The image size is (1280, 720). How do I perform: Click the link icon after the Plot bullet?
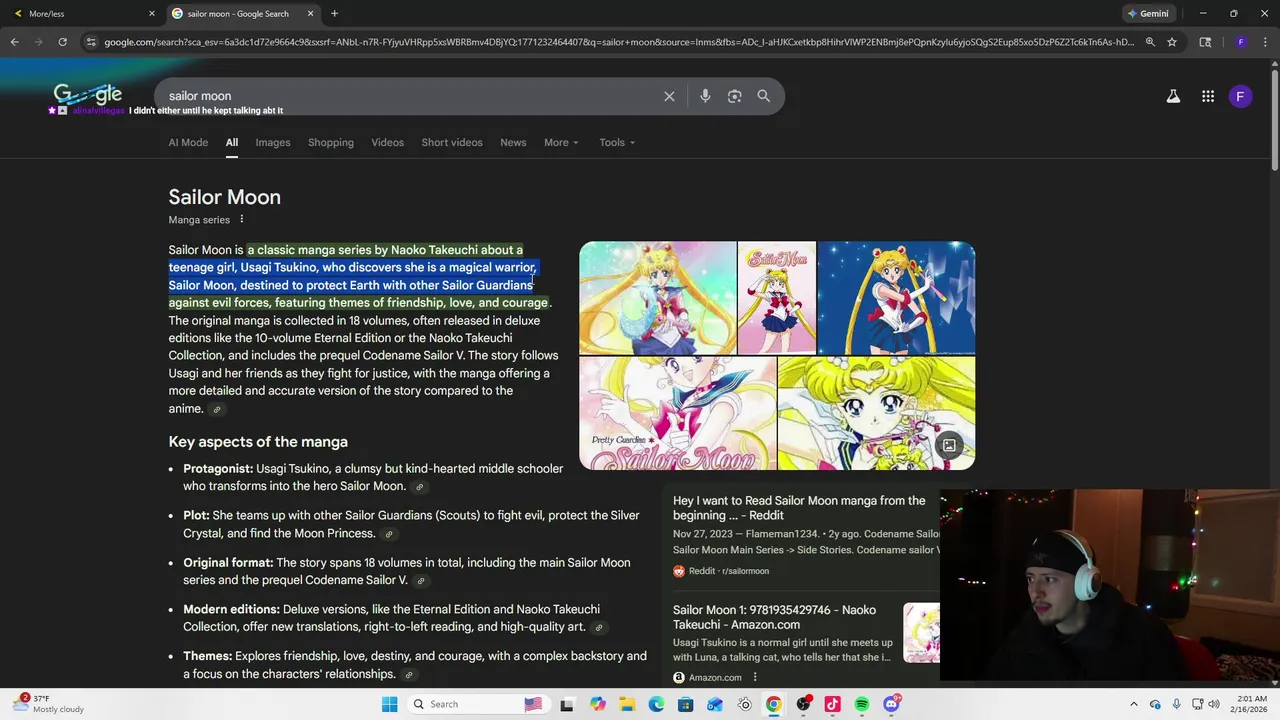click(x=389, y=534)
